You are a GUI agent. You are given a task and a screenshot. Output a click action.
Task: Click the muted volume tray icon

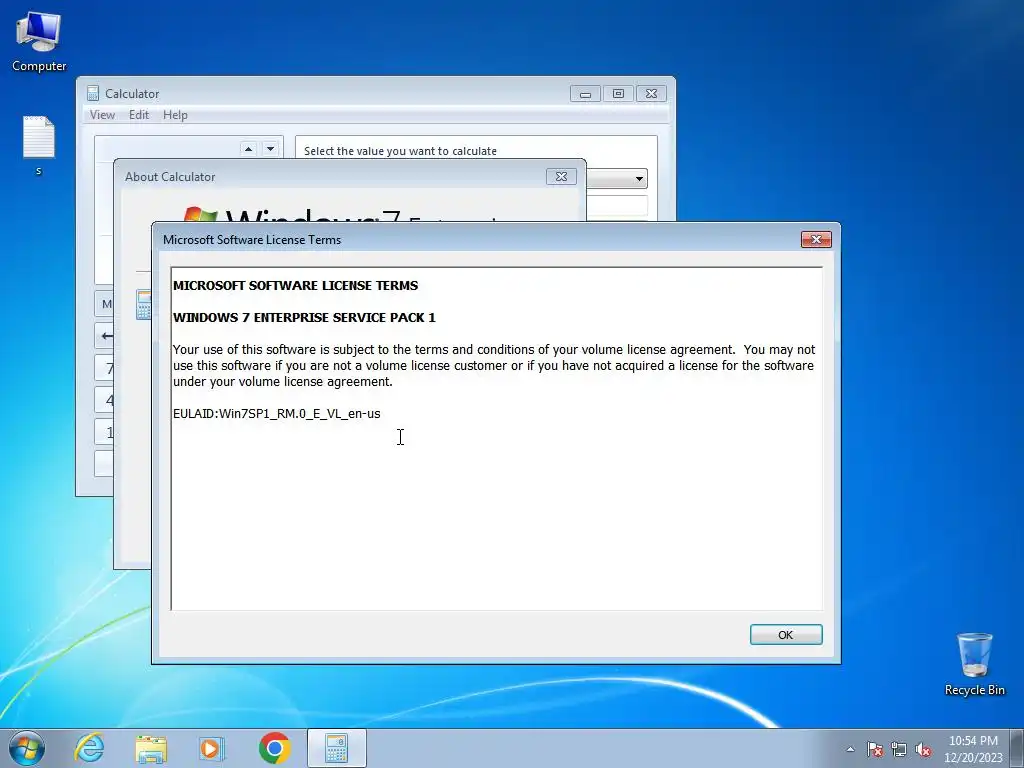923,749
